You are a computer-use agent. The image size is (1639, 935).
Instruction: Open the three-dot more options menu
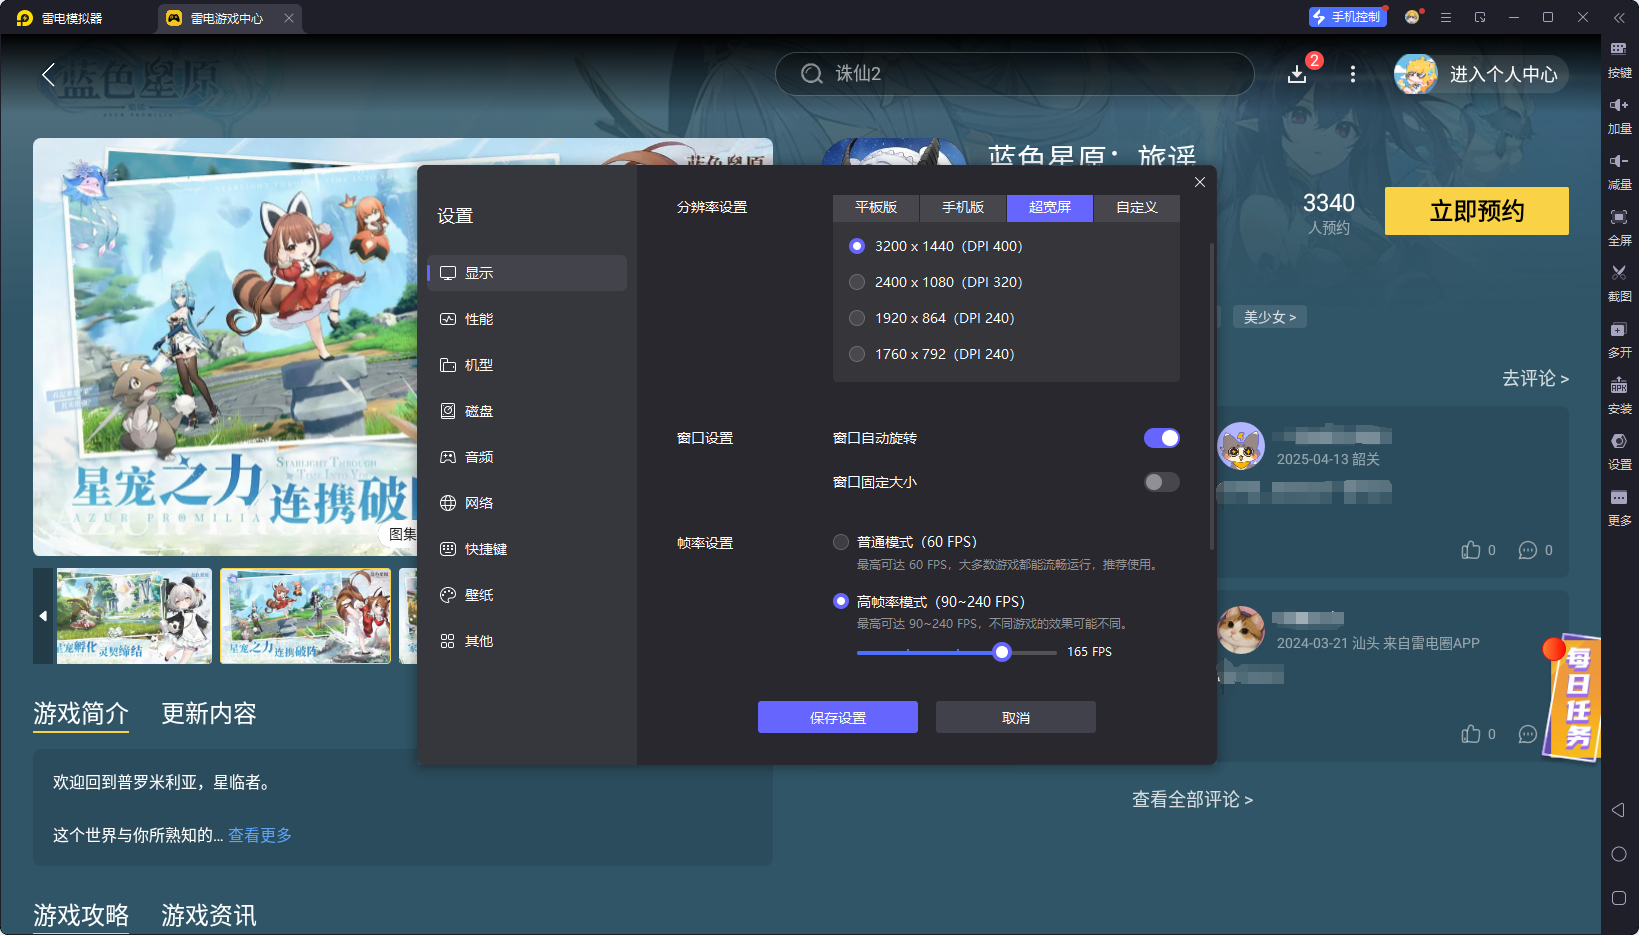point(1353,74)
